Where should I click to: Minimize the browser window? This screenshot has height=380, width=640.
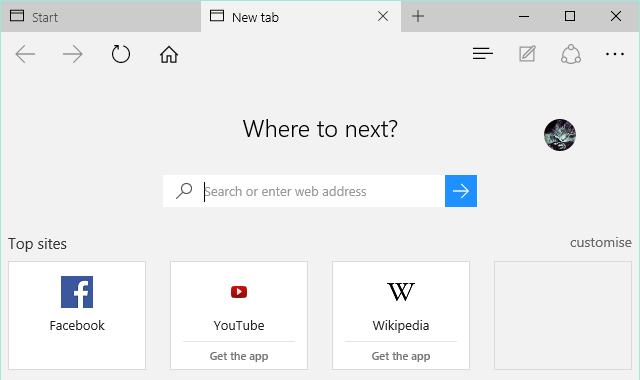point(524,16)
